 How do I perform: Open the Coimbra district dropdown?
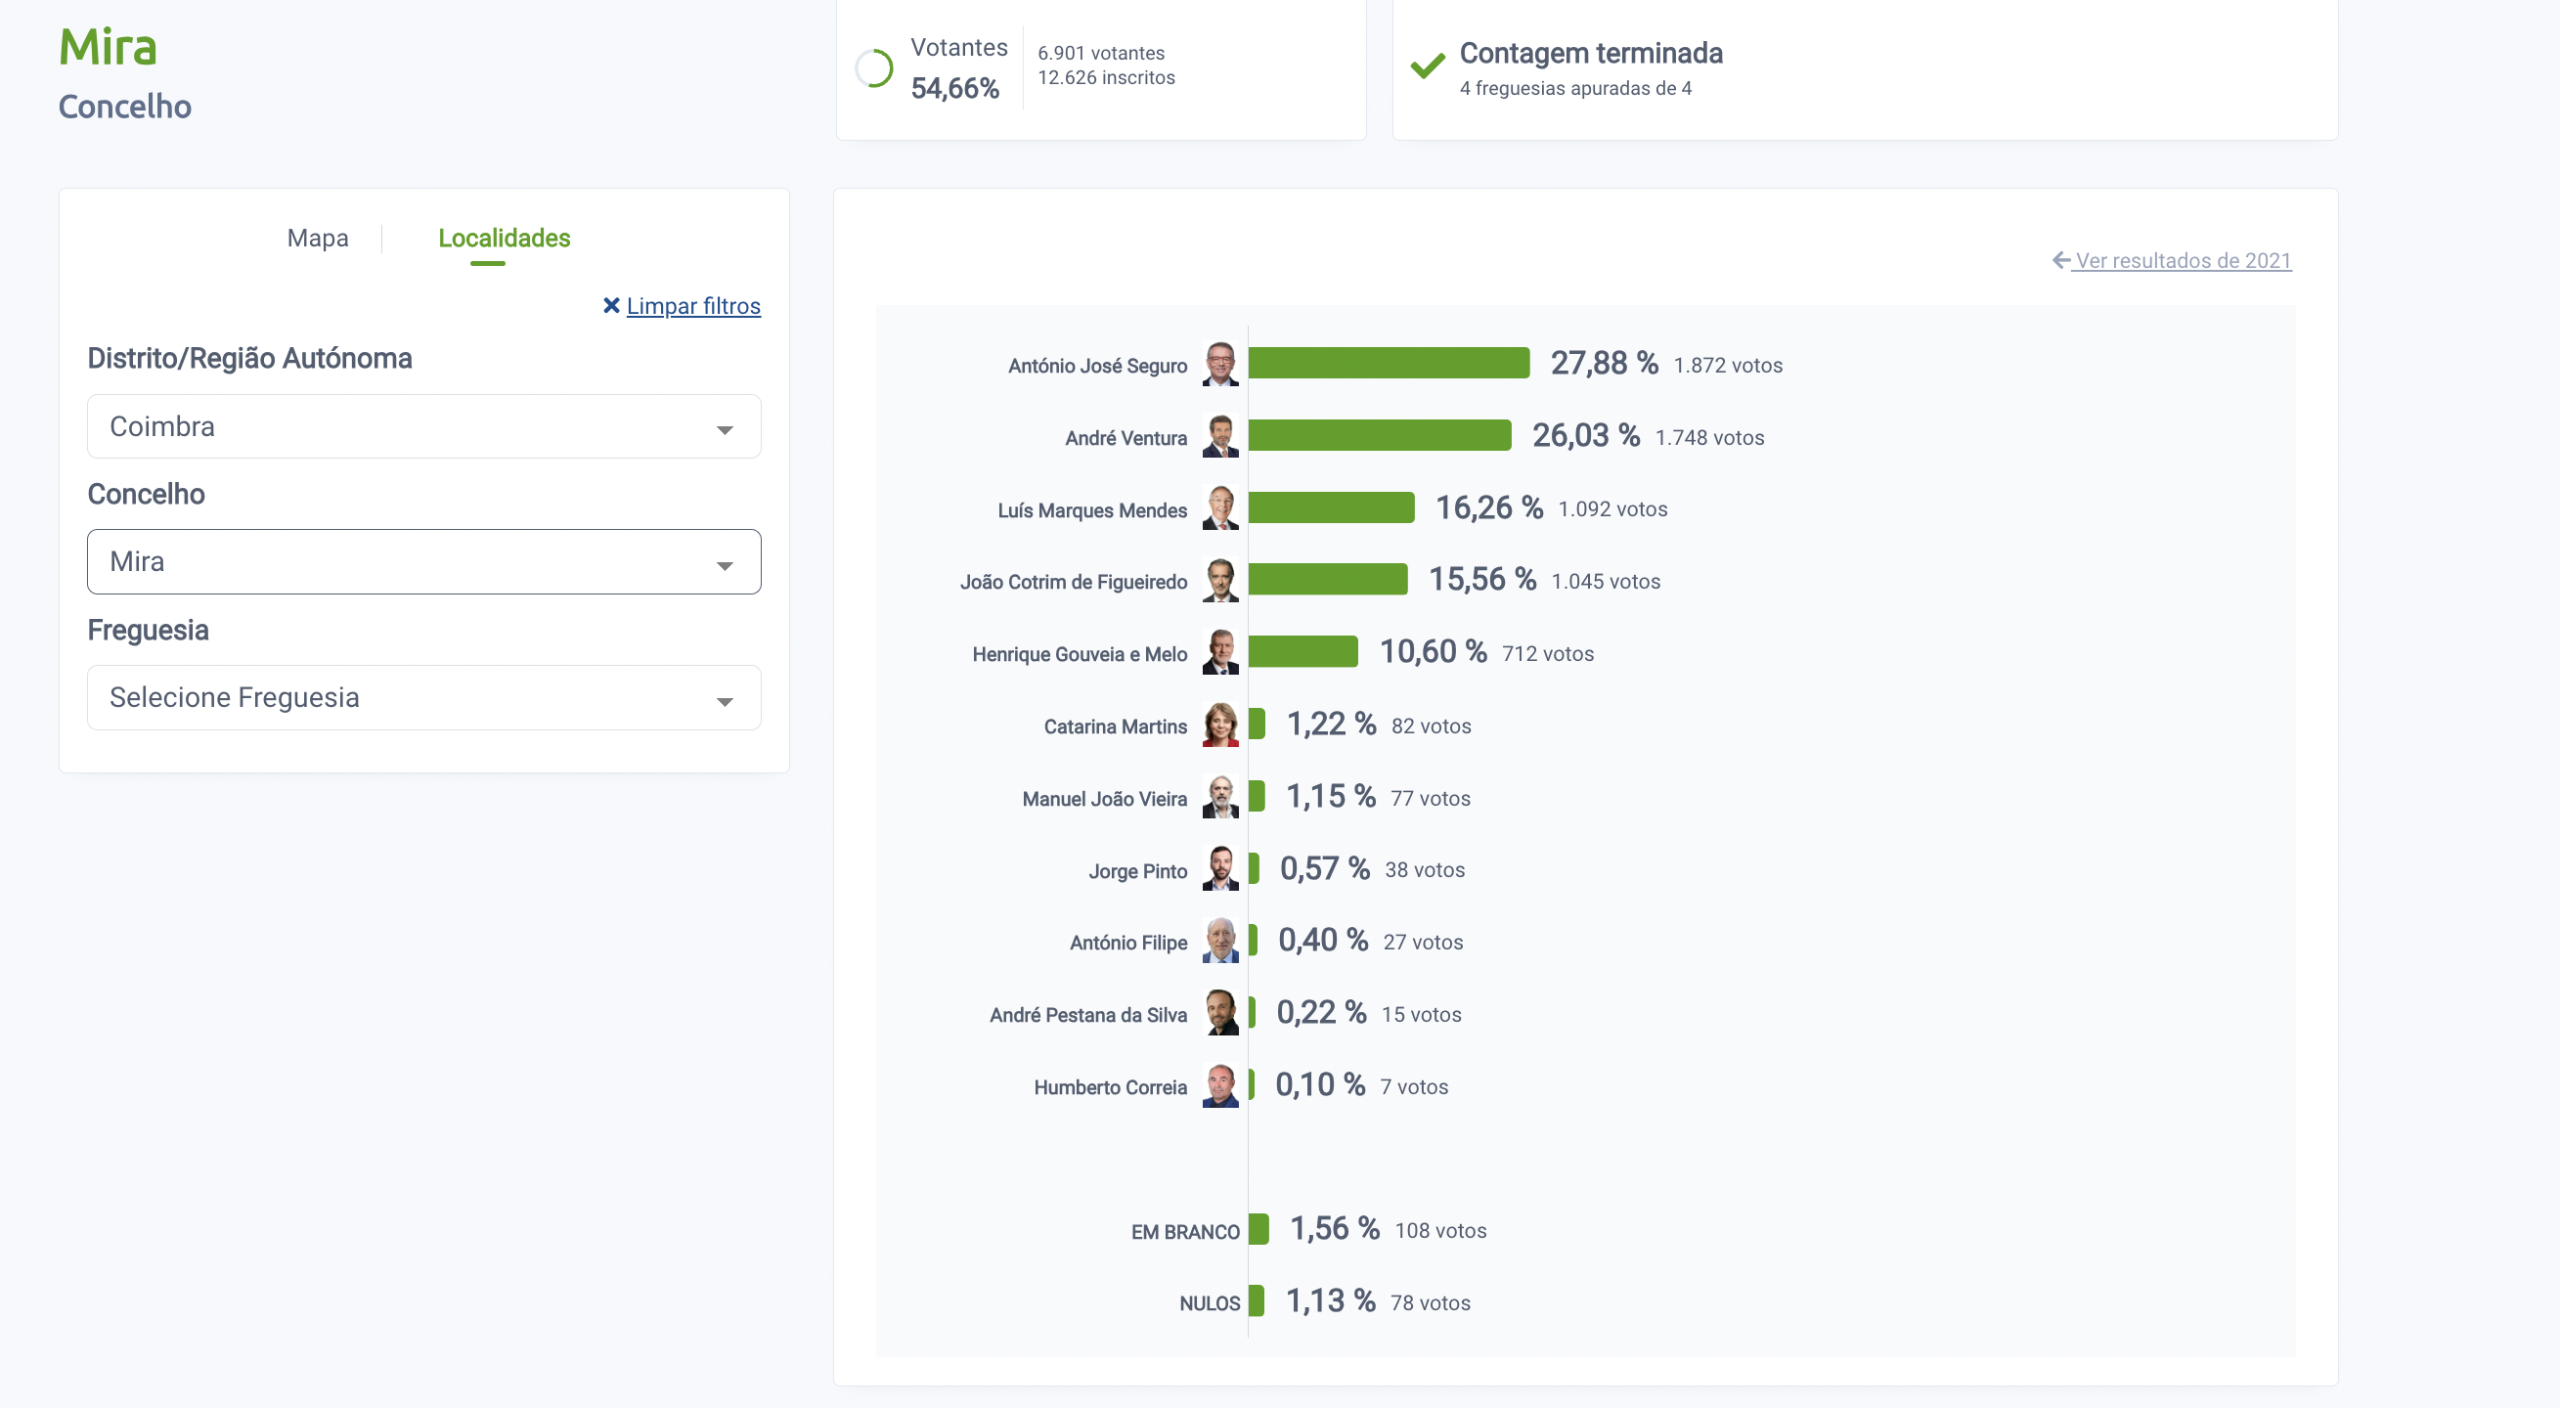point(424,427)
